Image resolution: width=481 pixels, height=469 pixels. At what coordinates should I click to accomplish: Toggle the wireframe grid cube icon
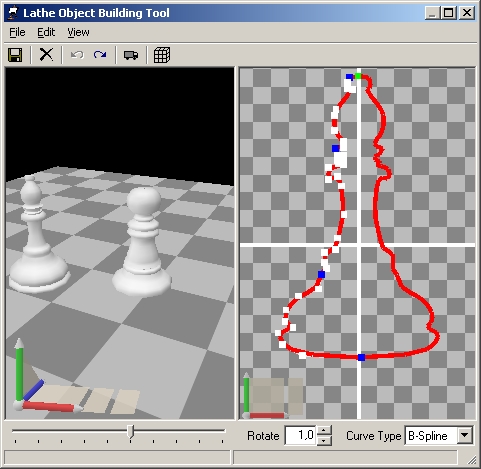[x=162, y=55]
